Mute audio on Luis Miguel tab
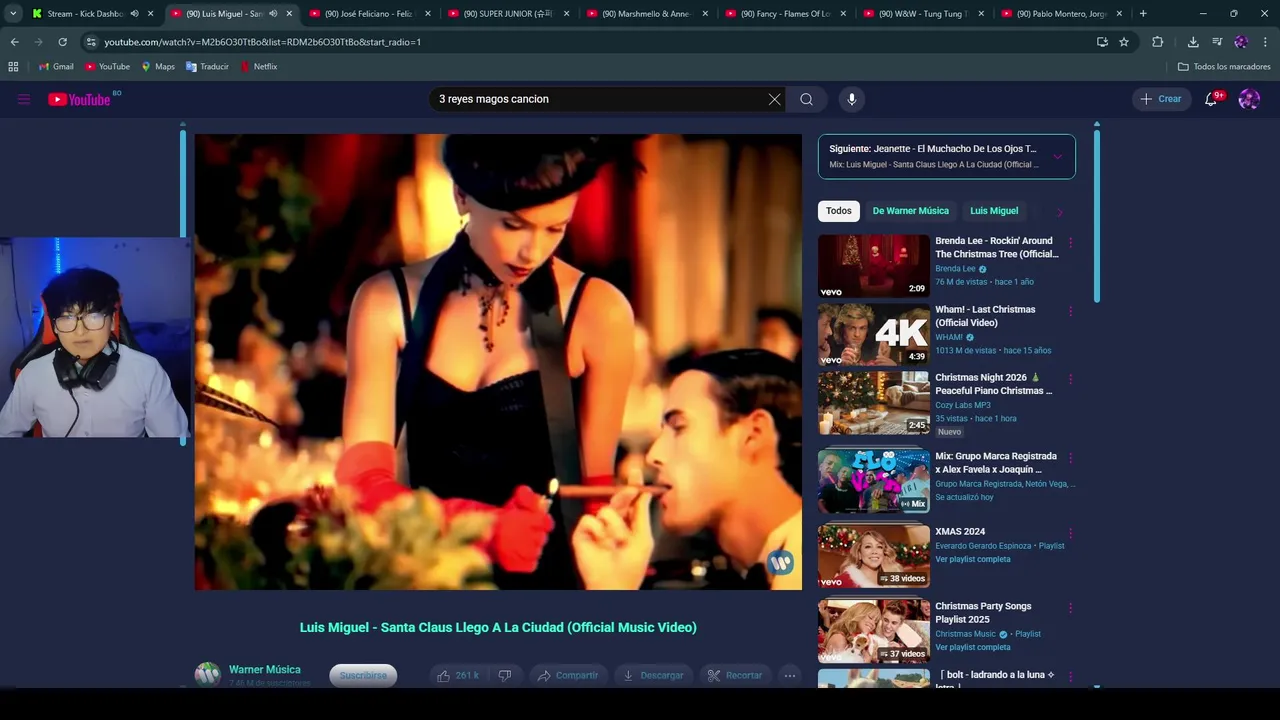The image size is (1280, 720). pyautogui.click(x=273, y=14)
